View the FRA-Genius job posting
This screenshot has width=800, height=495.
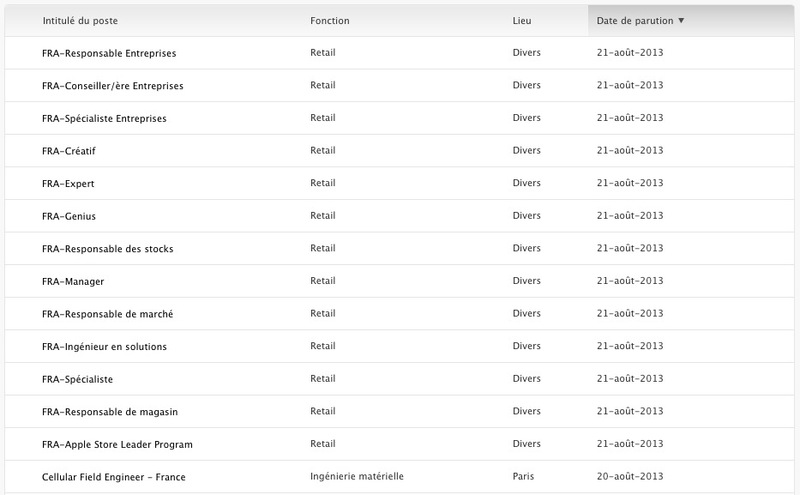69,216
